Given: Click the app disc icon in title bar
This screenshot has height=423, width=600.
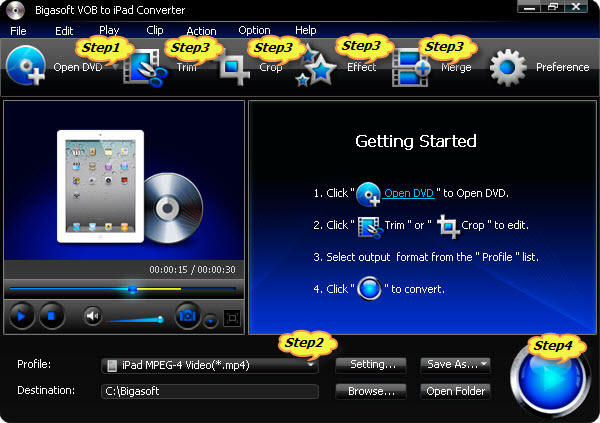Looking at the screenshot, I should [x=15, y=10].
